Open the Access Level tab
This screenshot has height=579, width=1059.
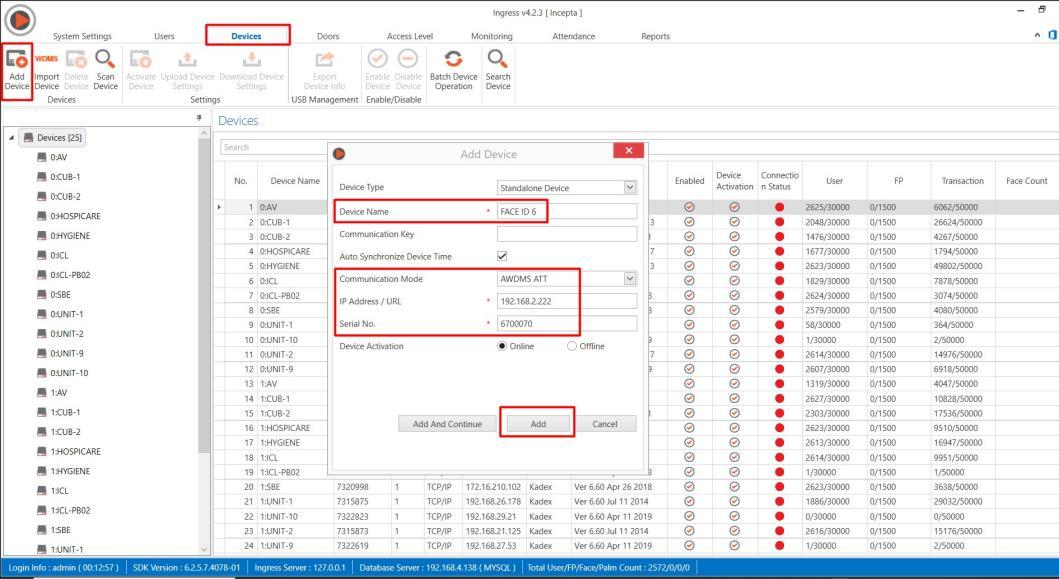410,36
